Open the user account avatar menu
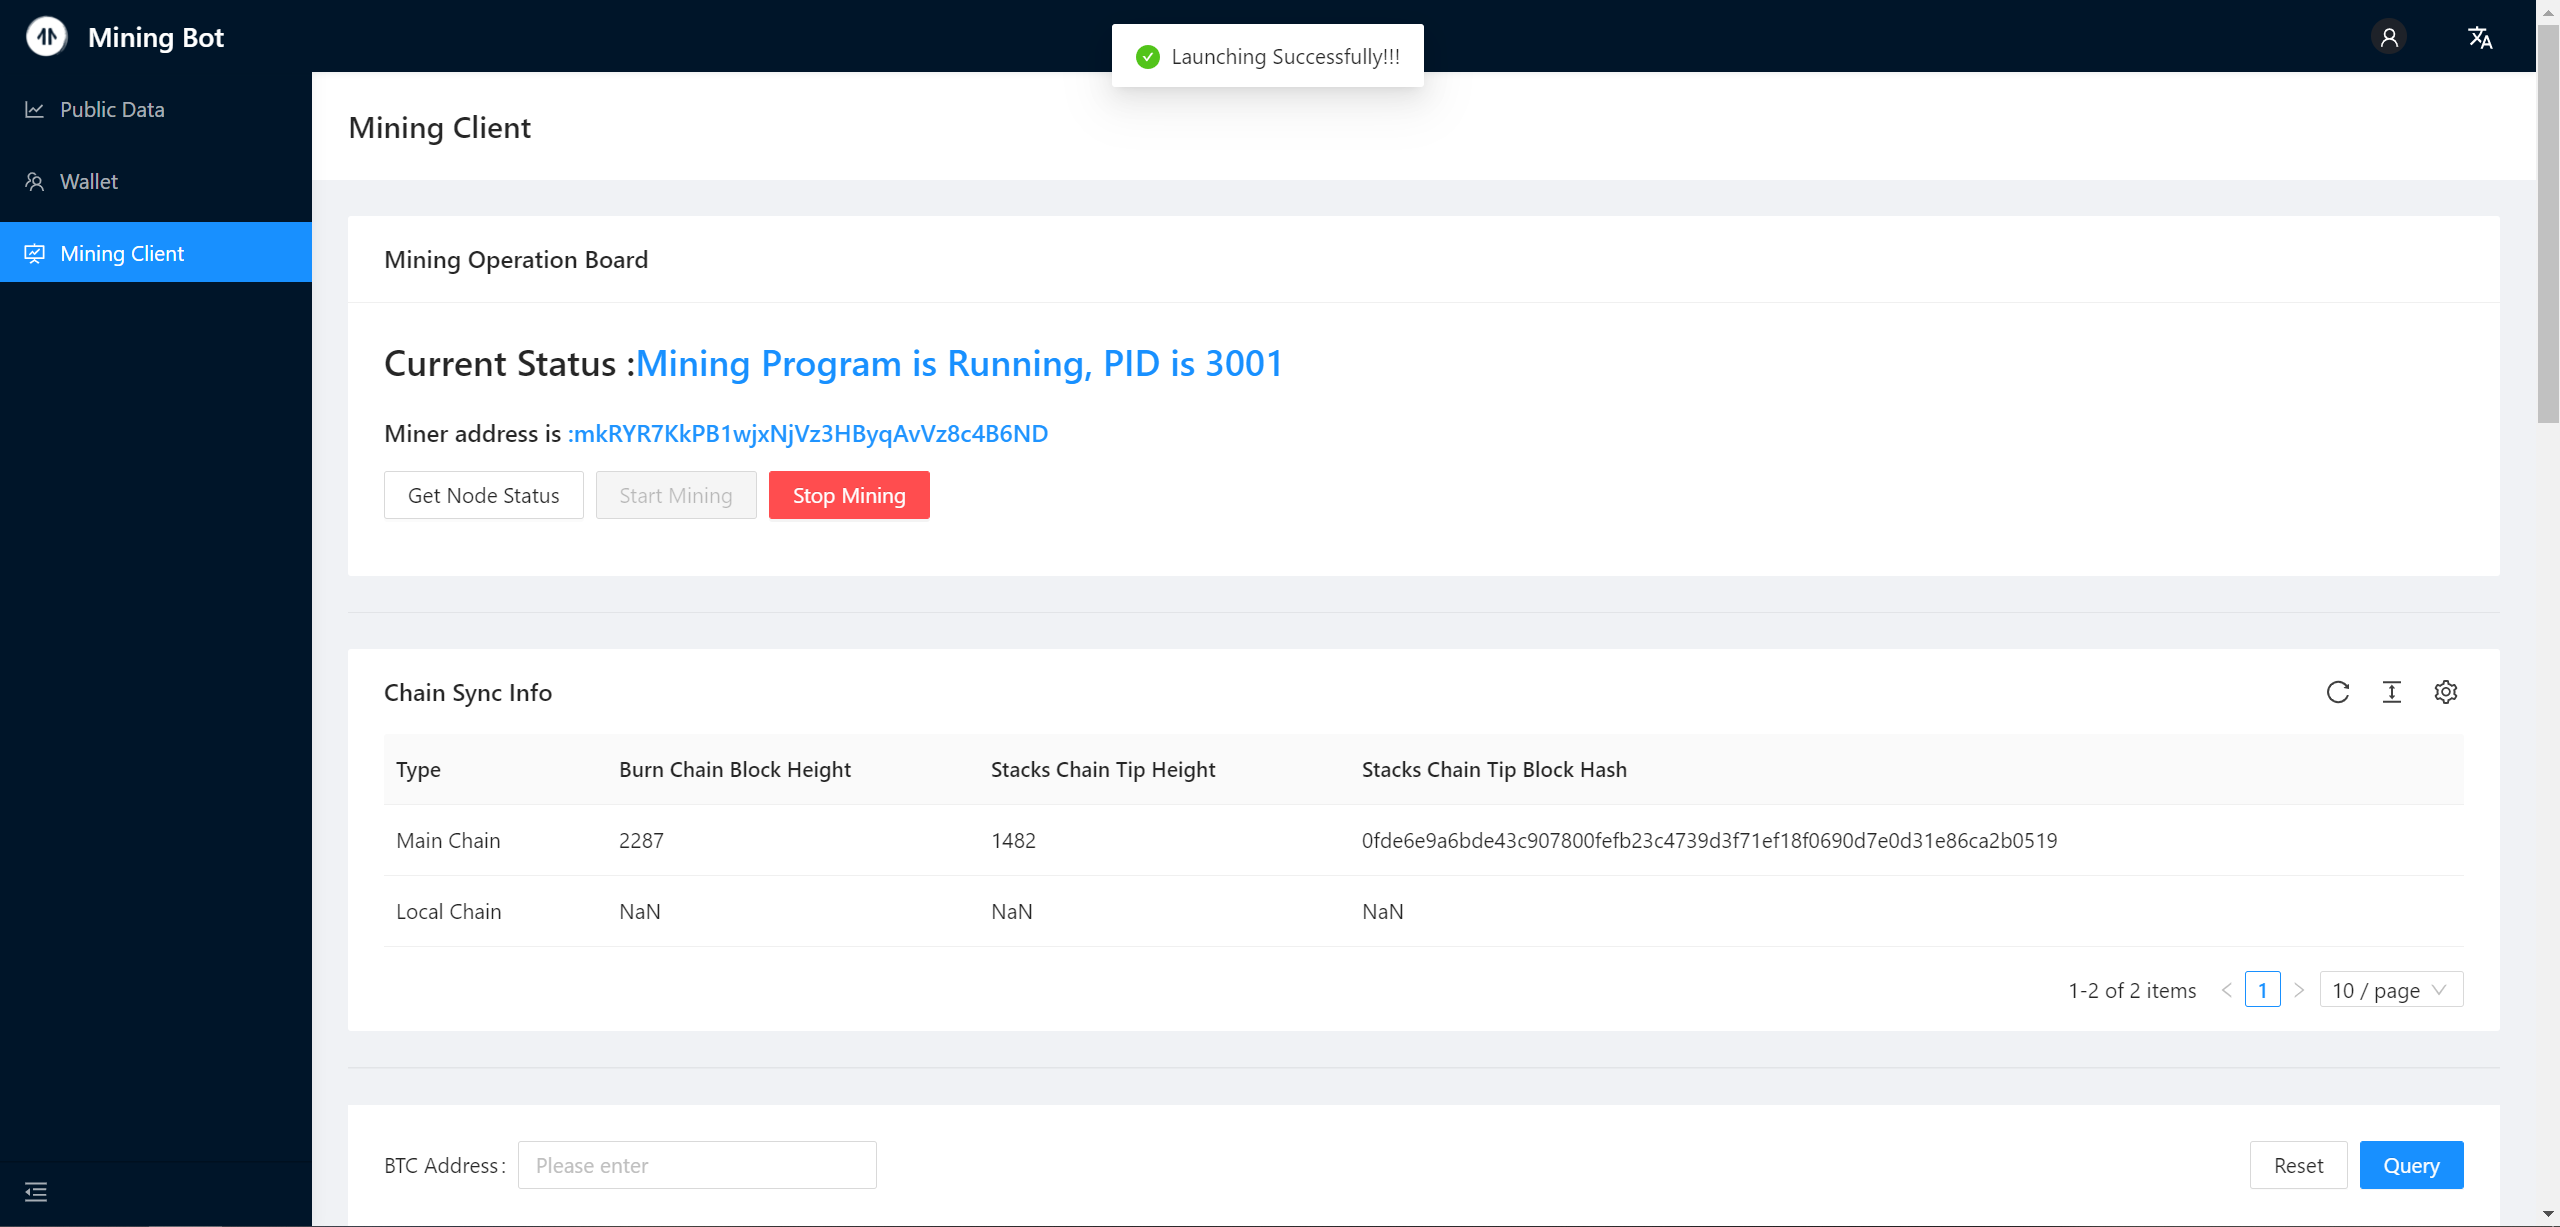Viewport: 2560px width, 1227px height. (2389, 37)
